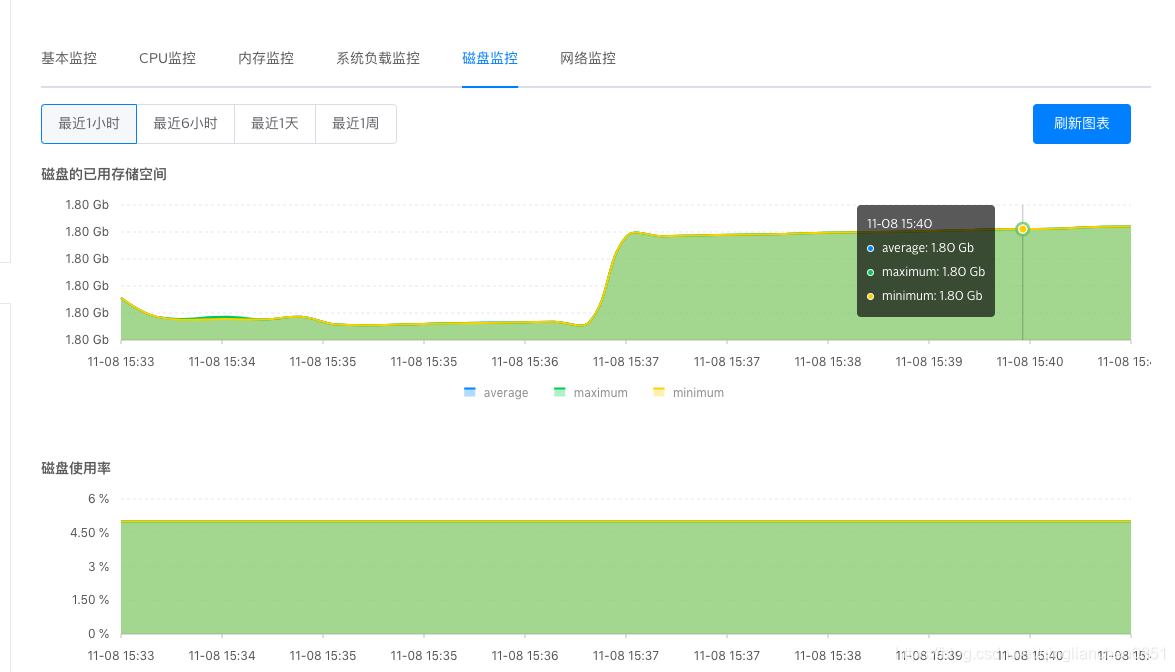The height and width of the screenshot is (672, 1175).
Task: Click the 磁盘的已用存储空间 chart title
Action: (103, 175)
